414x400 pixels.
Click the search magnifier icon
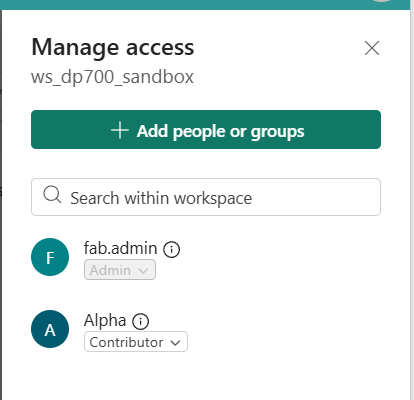[x=52, y=194]
